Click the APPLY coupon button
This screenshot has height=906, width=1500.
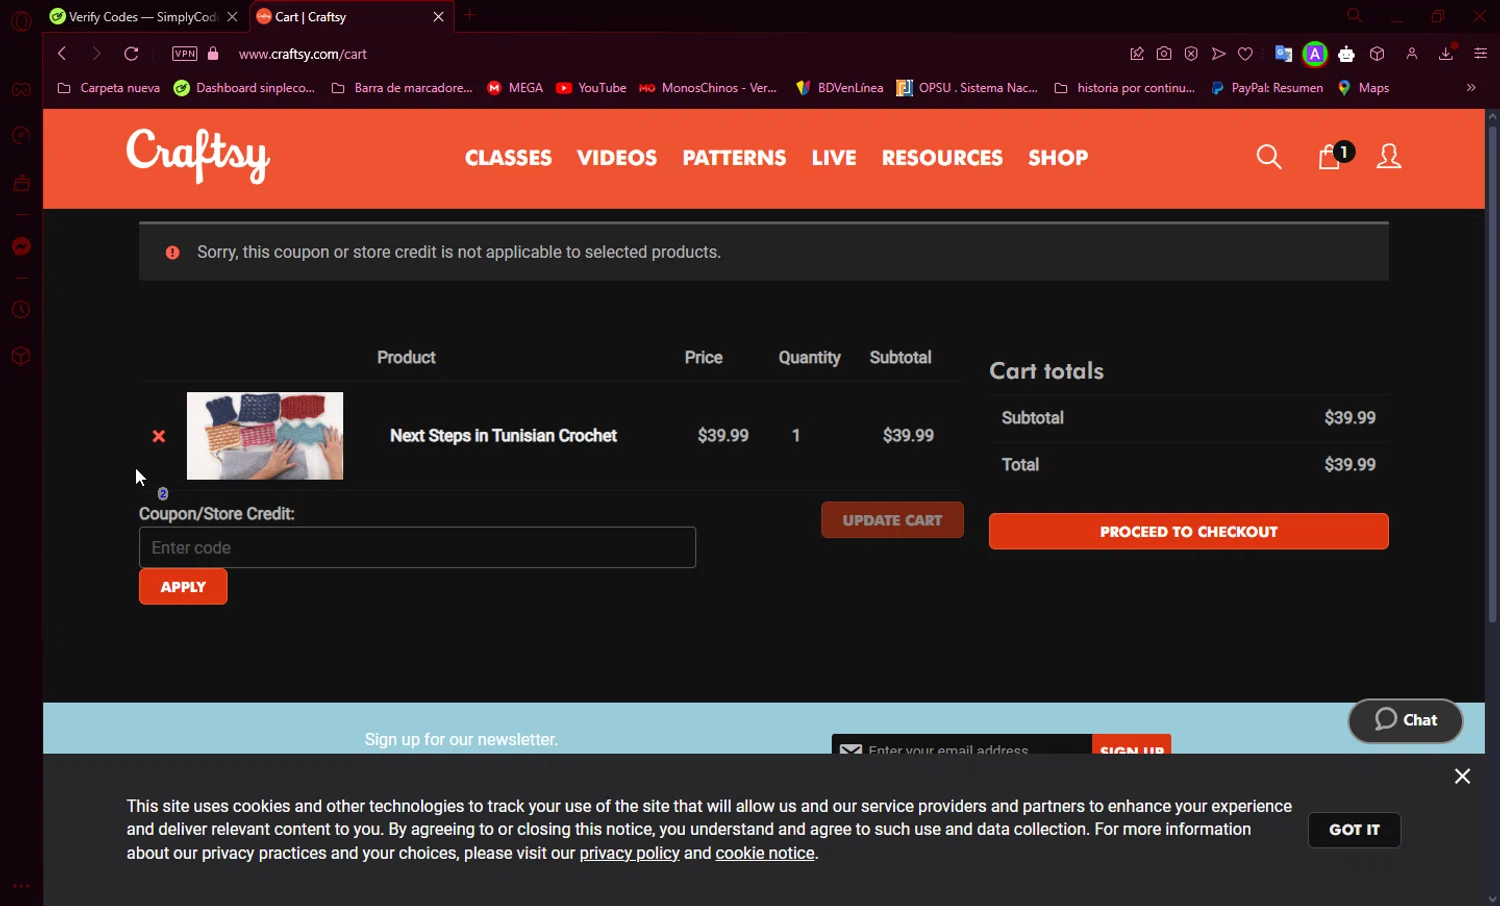pyautogui.click(x=183, y=587)
